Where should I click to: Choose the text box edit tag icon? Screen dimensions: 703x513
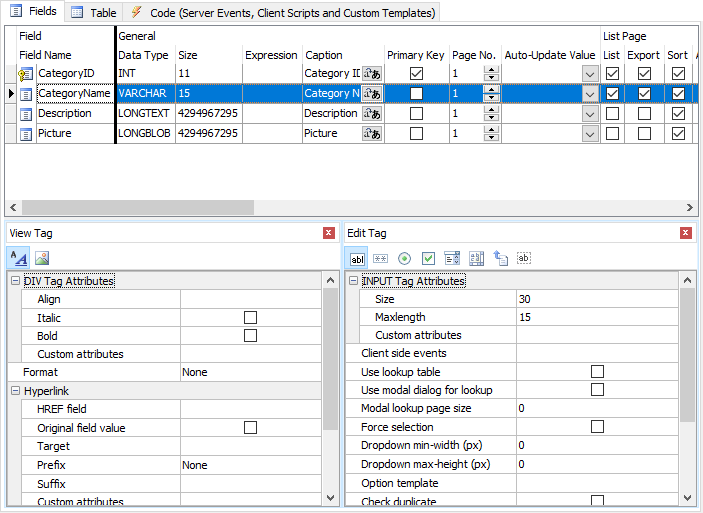pyautogui.click(x=358, y=258)
